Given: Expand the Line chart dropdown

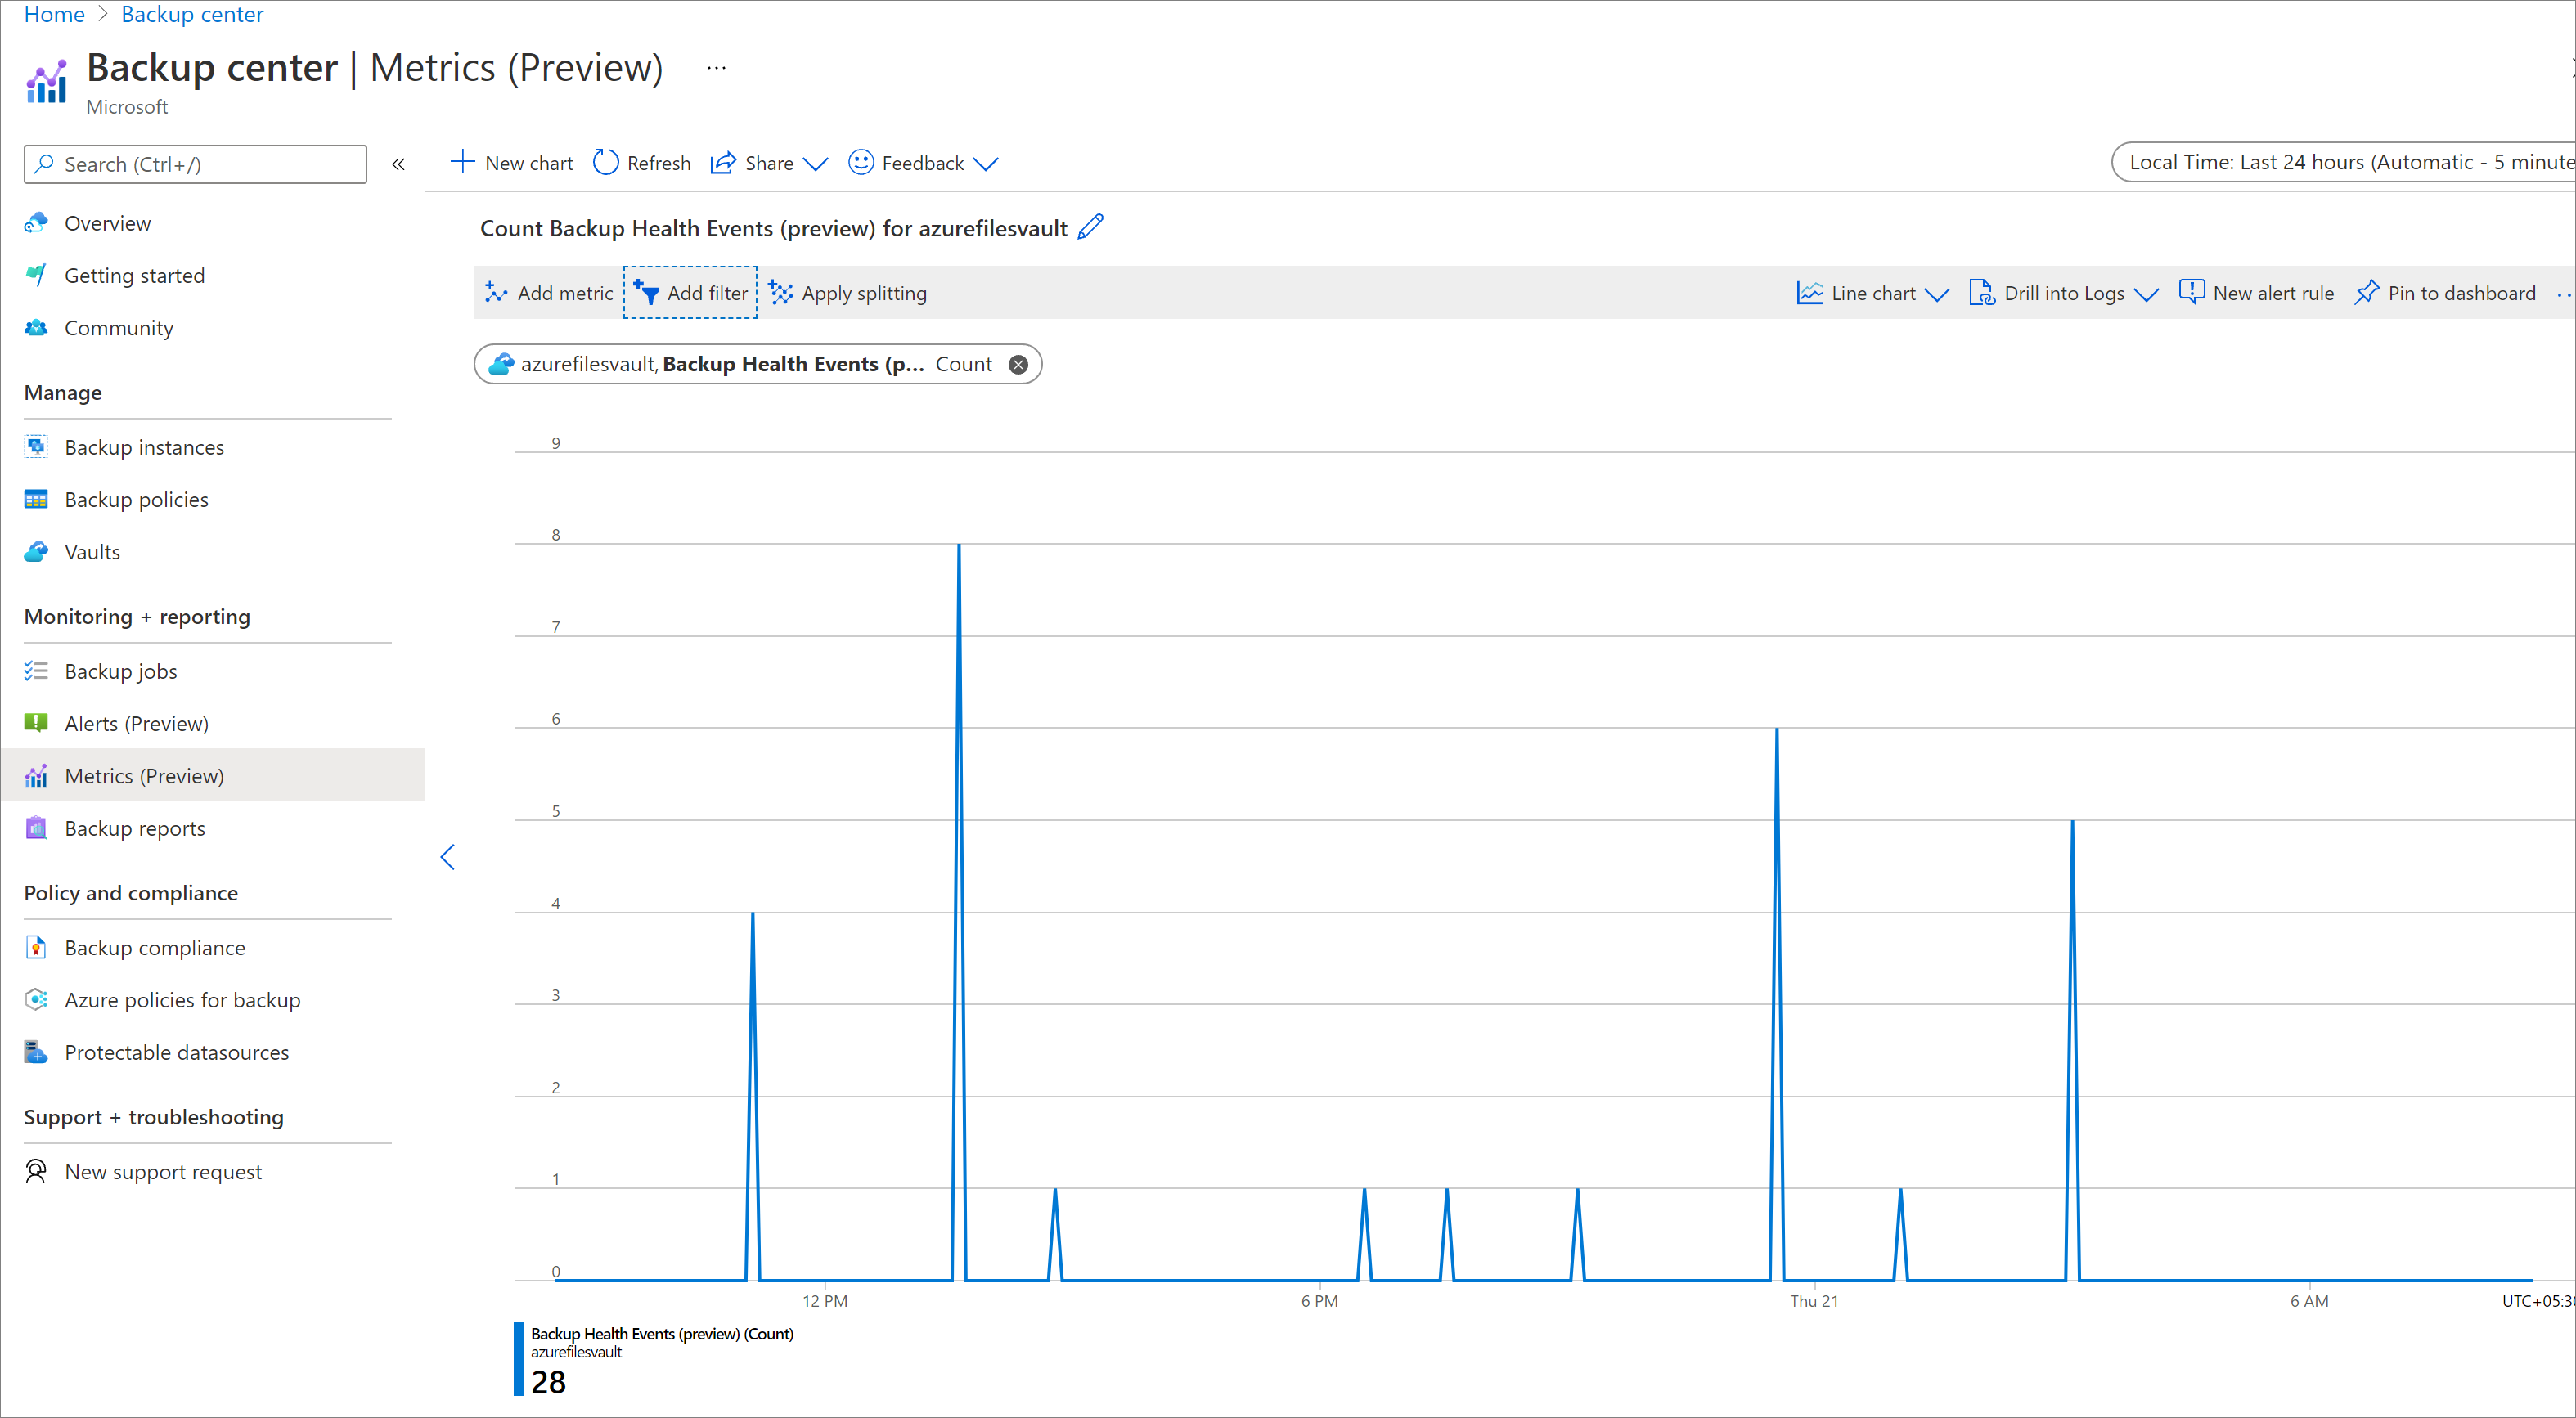Looking at the screenshot, I should tap(1935, 292).
